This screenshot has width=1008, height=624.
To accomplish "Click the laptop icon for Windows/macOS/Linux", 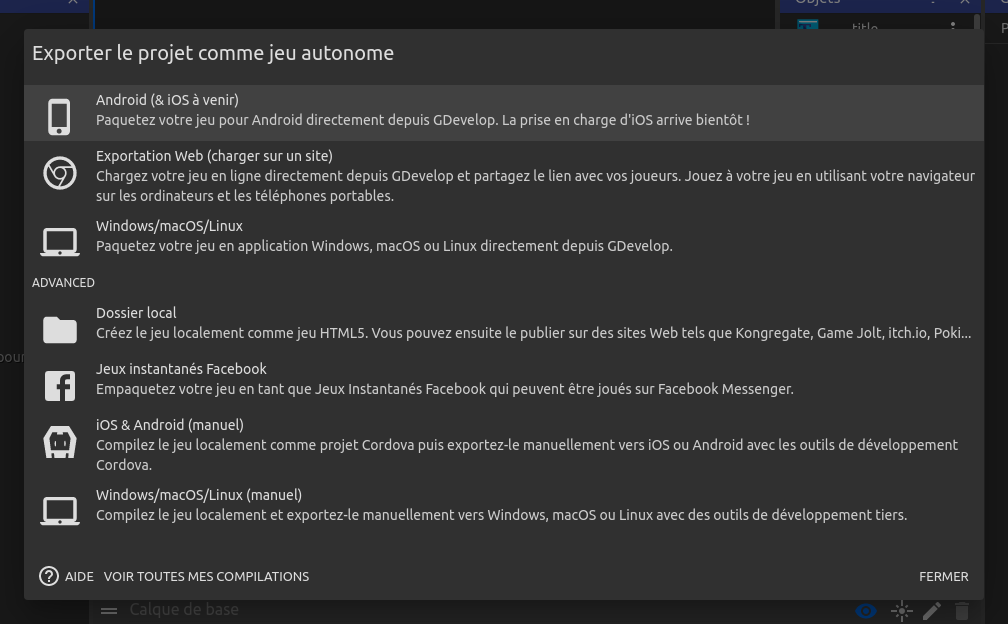I will tap(60, 242).
